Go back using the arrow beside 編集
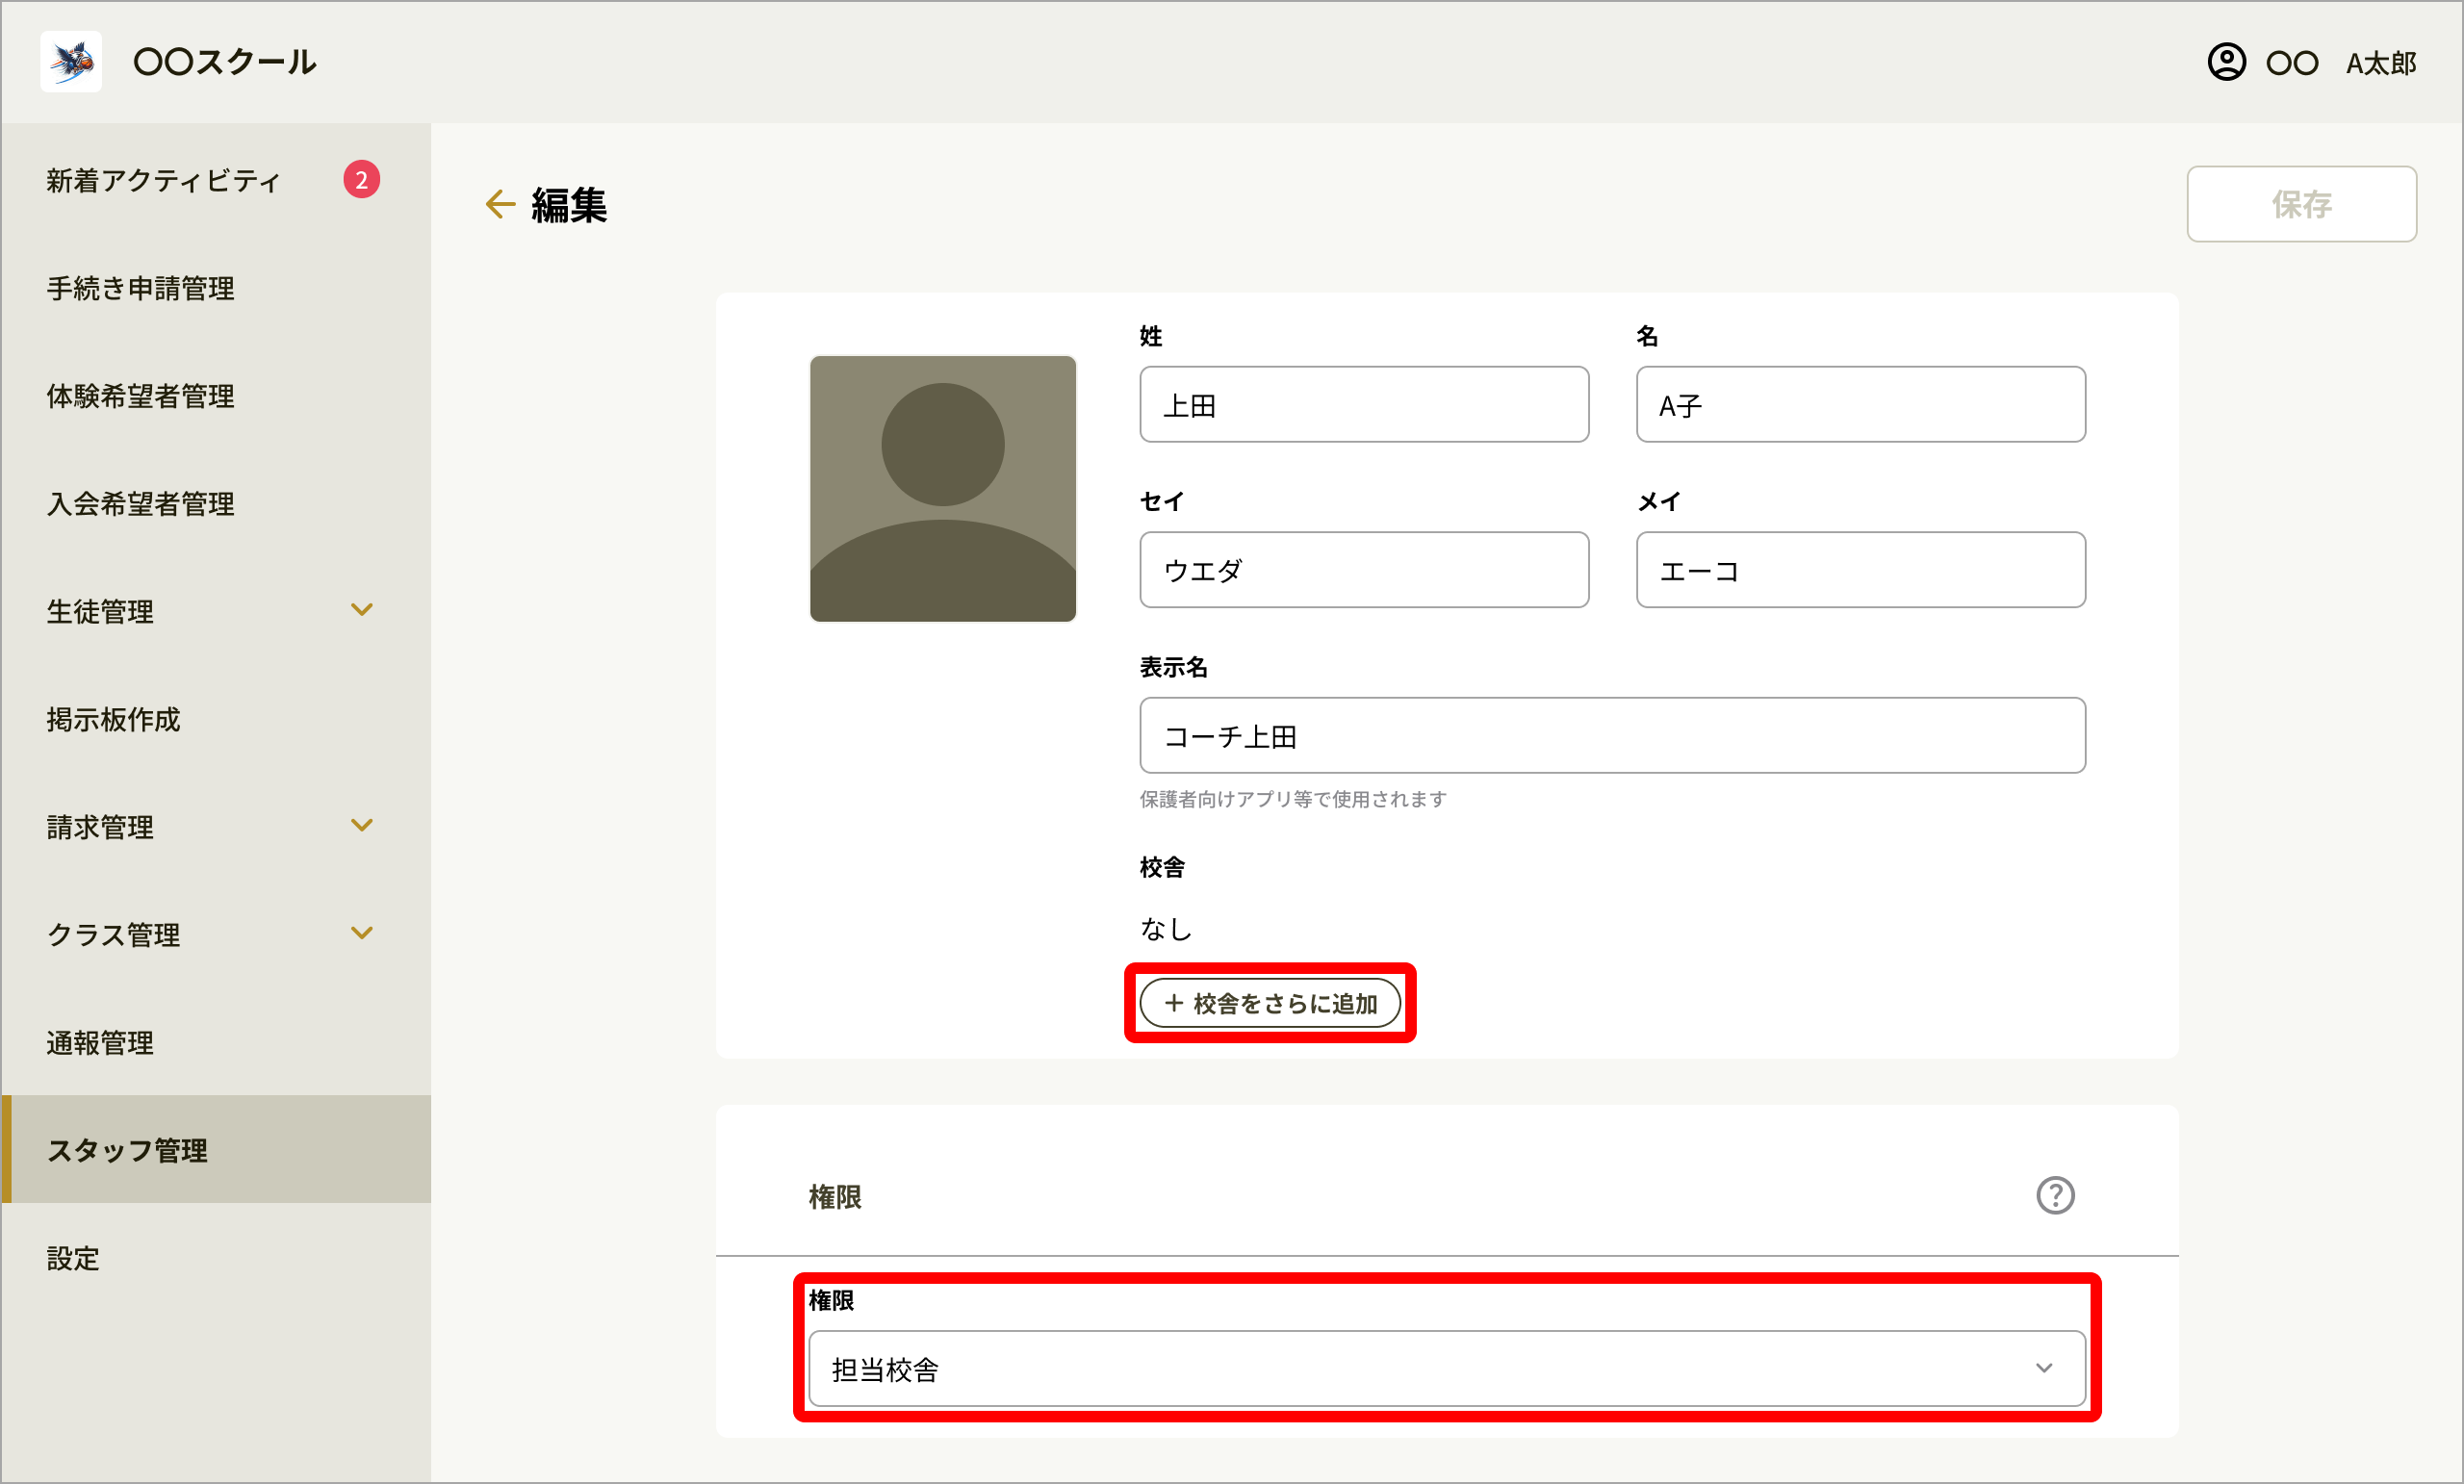The height and width of the screenshot is (1484, 2464). coord(500,205)
